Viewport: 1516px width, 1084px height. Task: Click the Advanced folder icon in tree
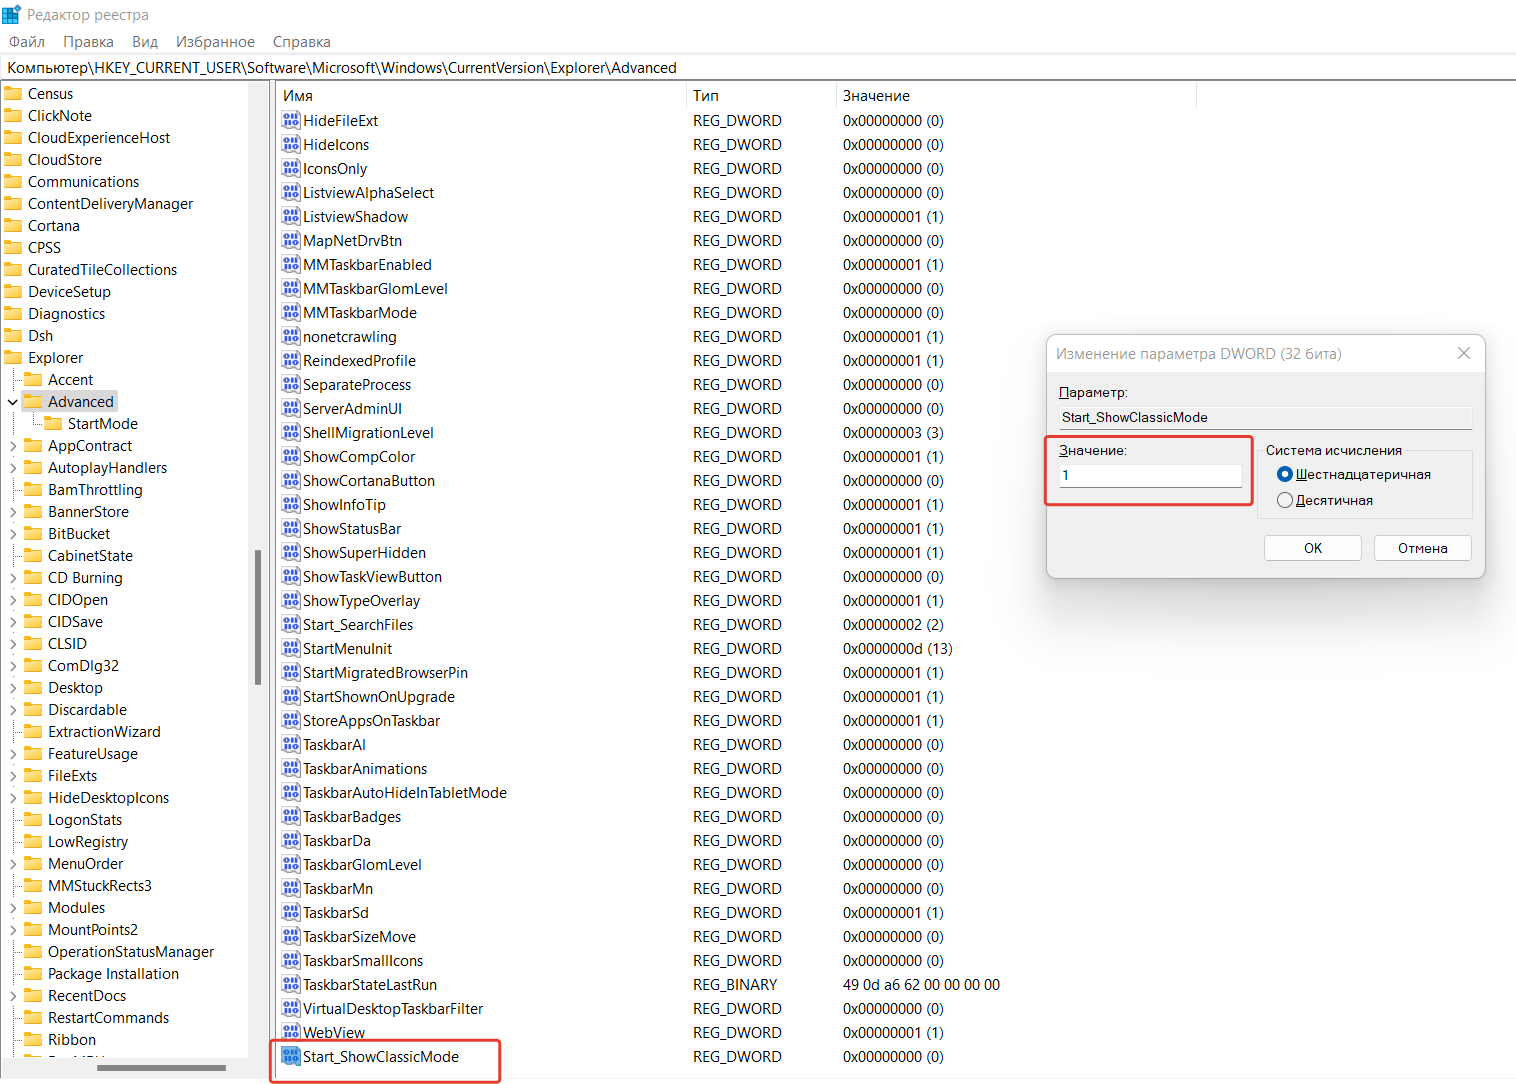click(33, 401)
